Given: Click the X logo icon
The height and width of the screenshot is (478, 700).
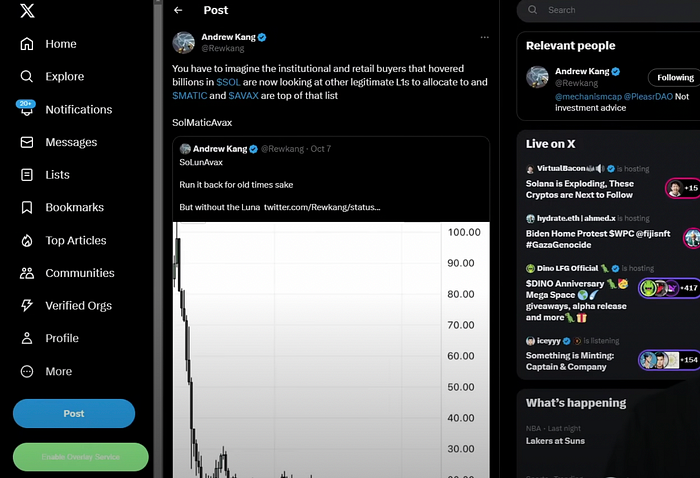Looking at the screenshot, I should pos(28,11).
